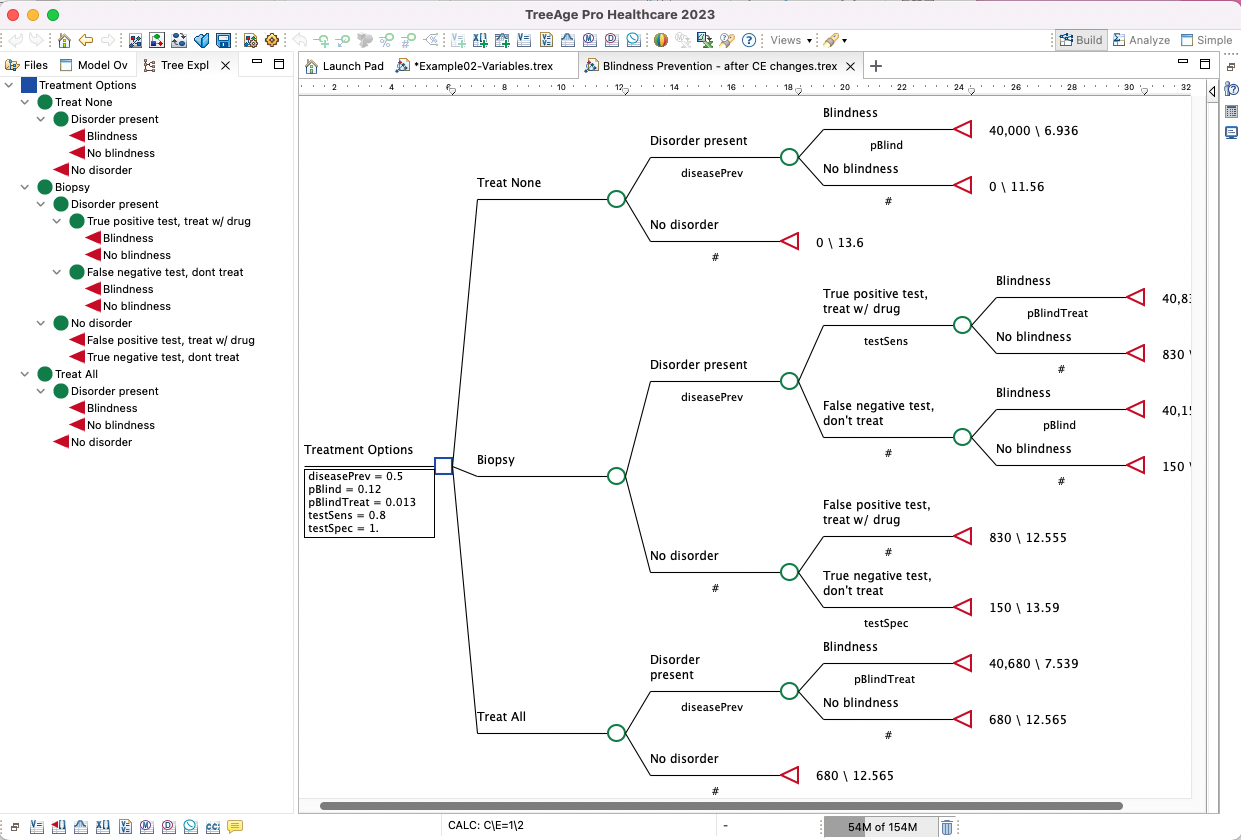The image size is (1241, 840).
Task: Click the V= variables icon in bottom toolbar
Action: tap(37, 827)
